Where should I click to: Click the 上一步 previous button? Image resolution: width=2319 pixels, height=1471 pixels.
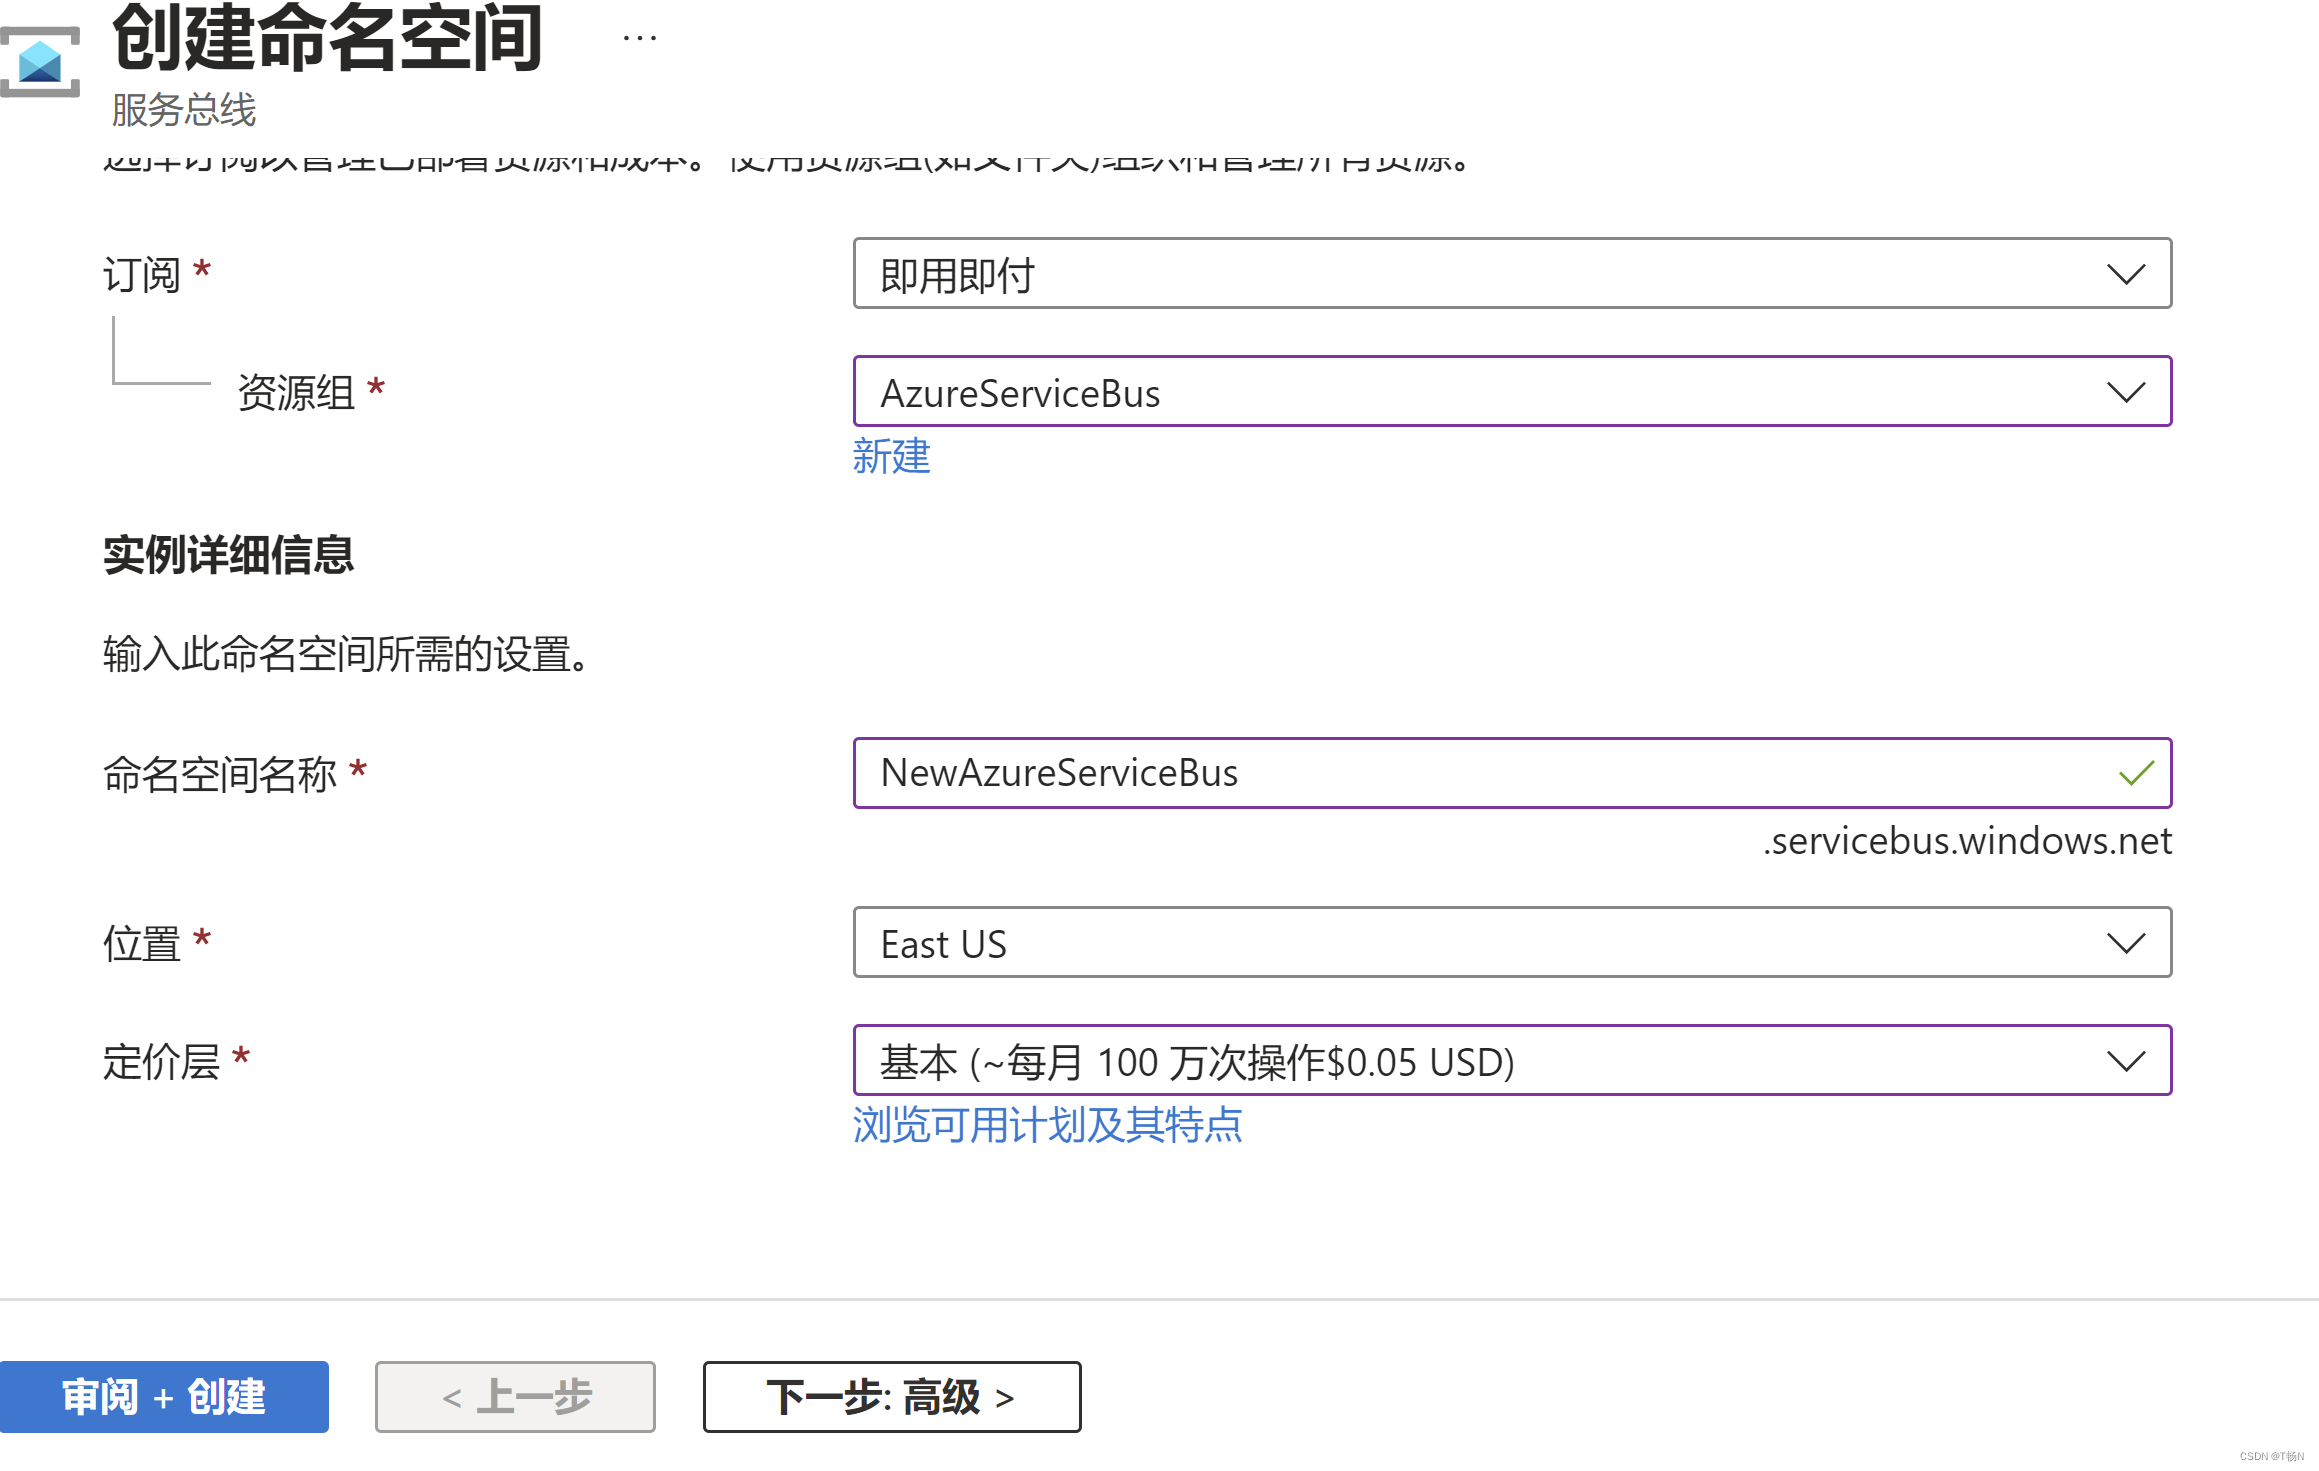coord(515,1397)
